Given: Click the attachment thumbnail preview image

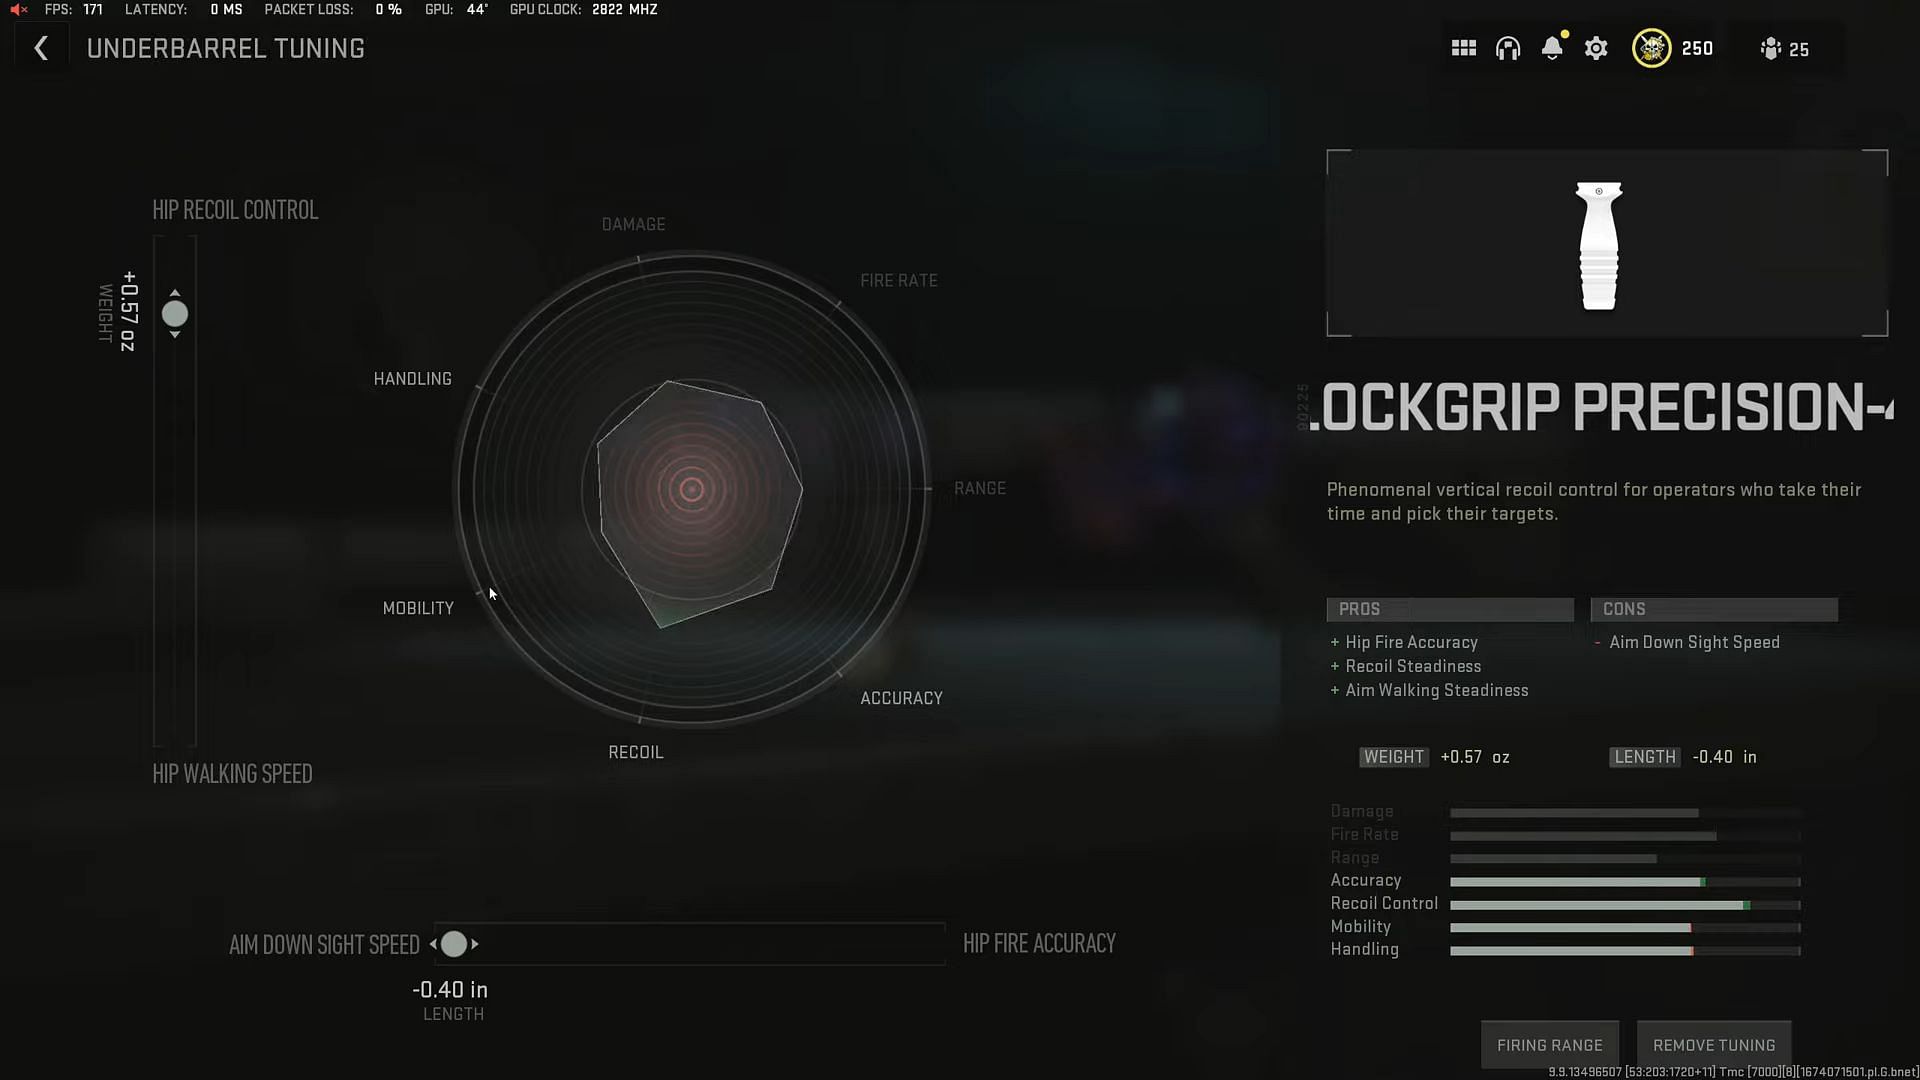Looking at the screenshot, I should pos(1601,244).
